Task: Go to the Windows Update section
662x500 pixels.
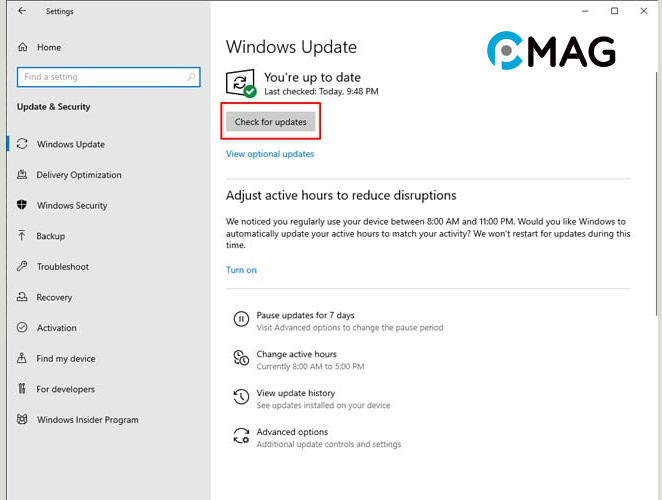Action: (70, 144)
